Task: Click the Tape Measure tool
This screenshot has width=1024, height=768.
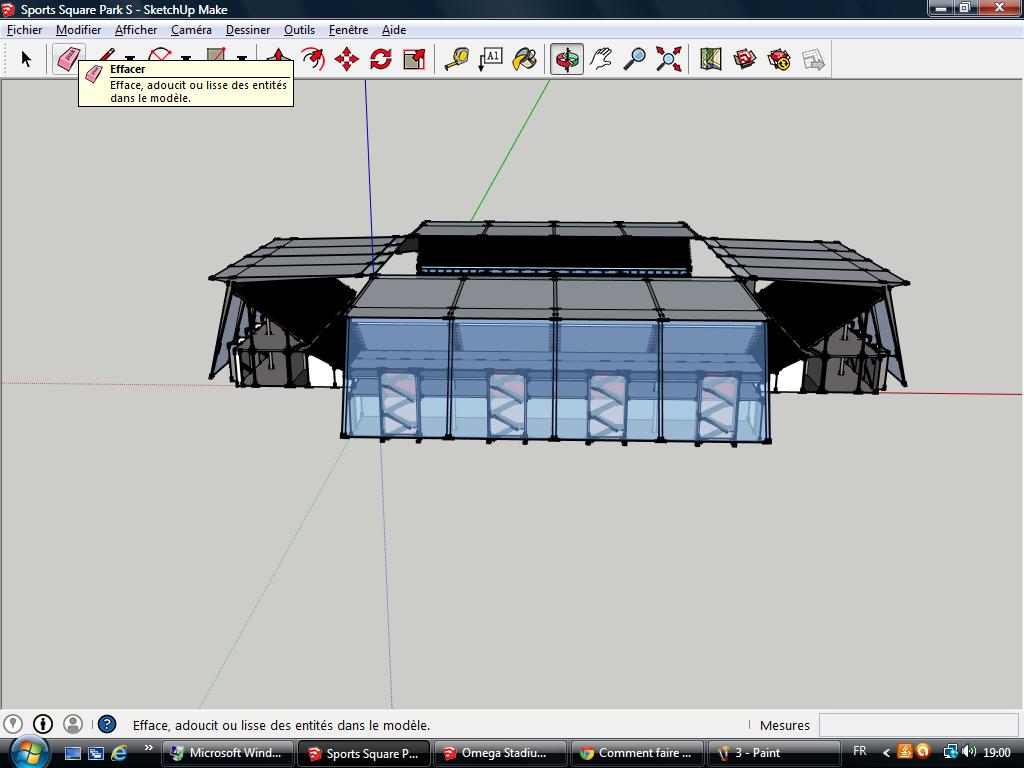Action: coord(457,59)
